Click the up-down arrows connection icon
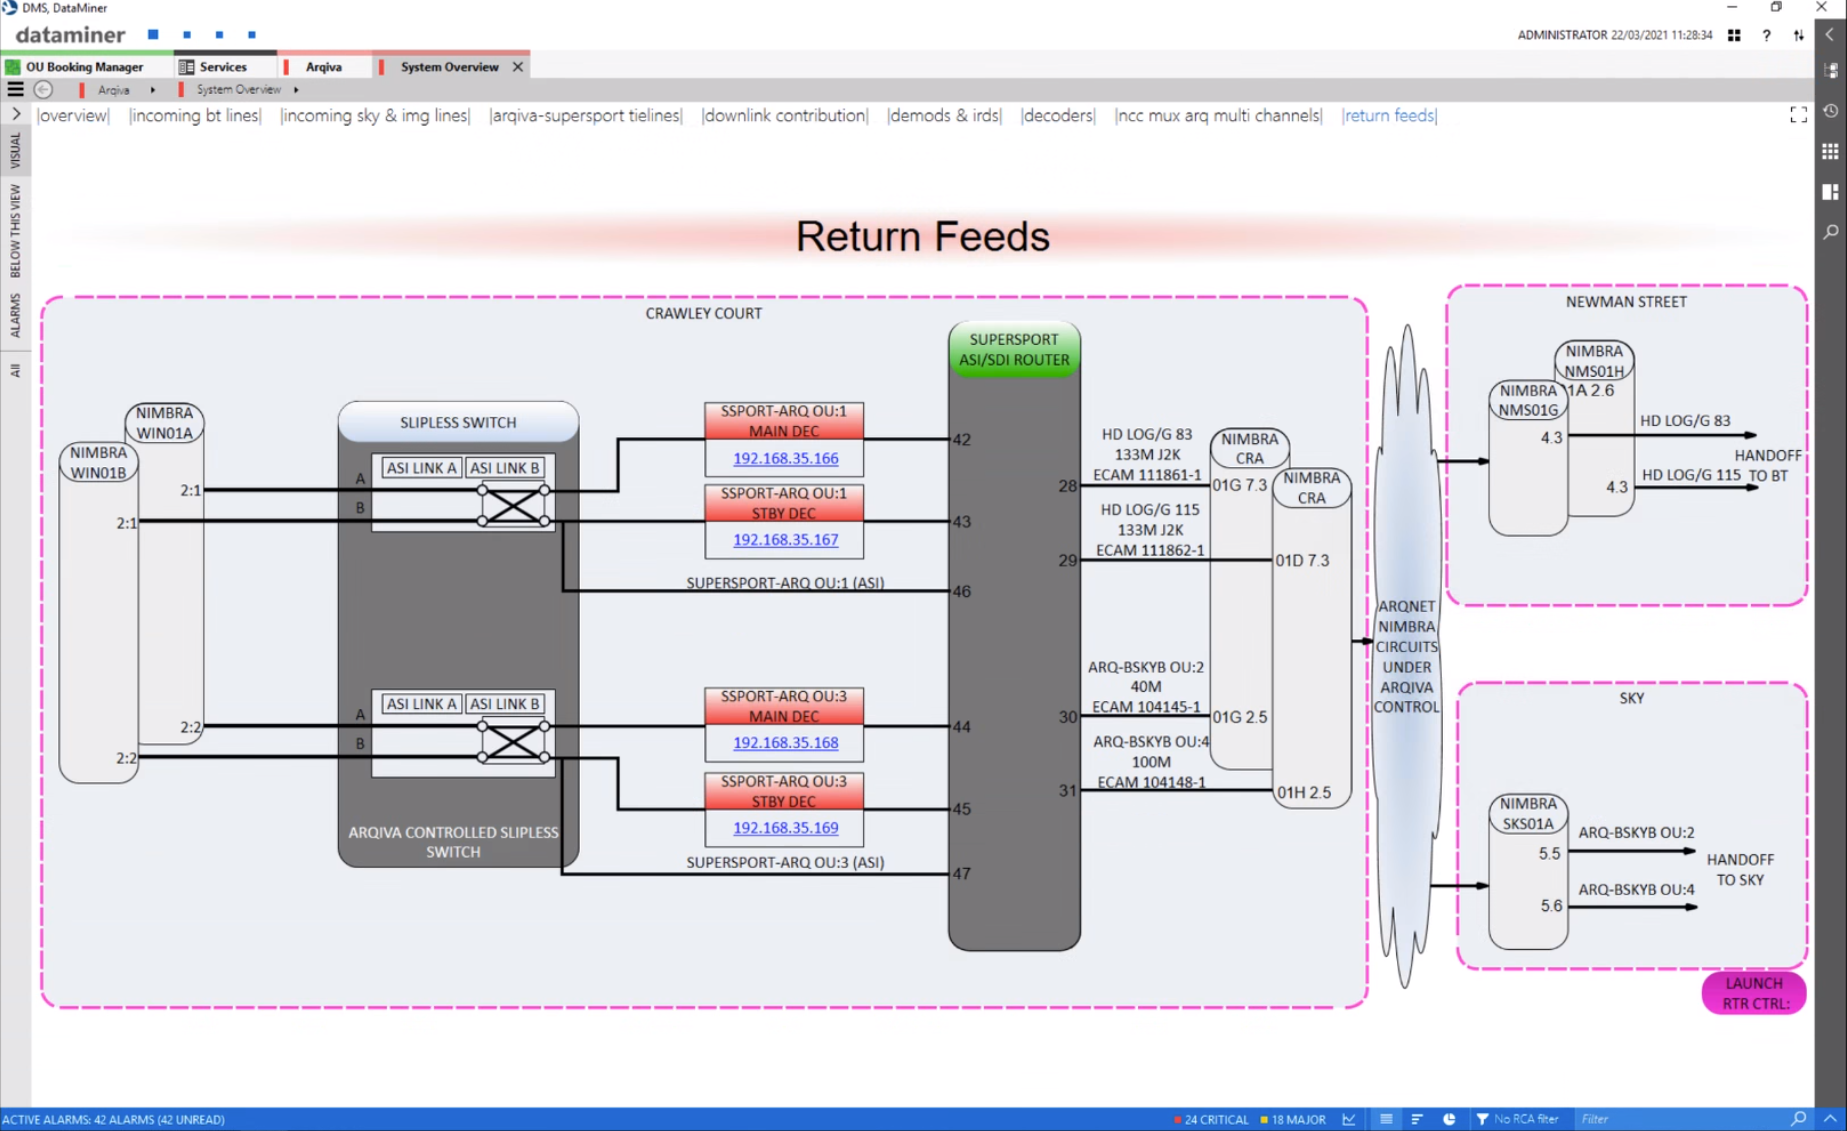Image resolution: width=1847 pixels, height=1131 pixels. click(x=1799, y=35)
